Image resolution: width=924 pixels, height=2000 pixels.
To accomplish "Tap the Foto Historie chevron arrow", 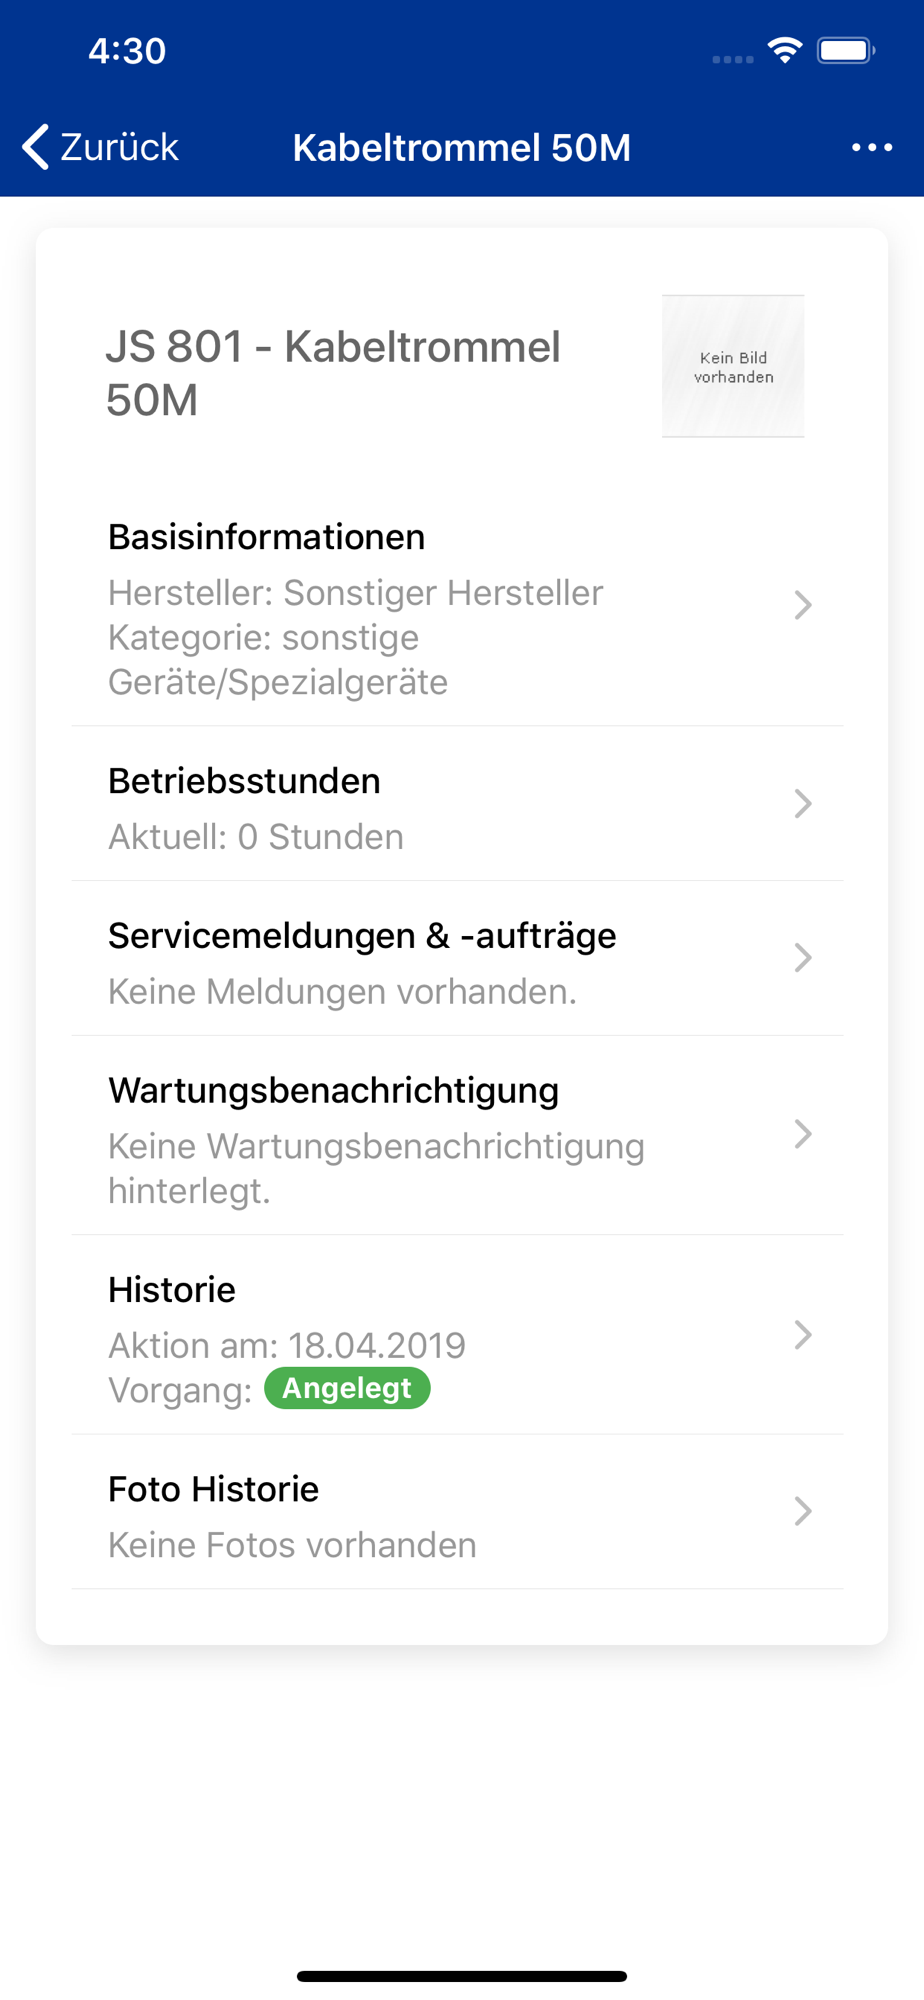I will 802,1511.
